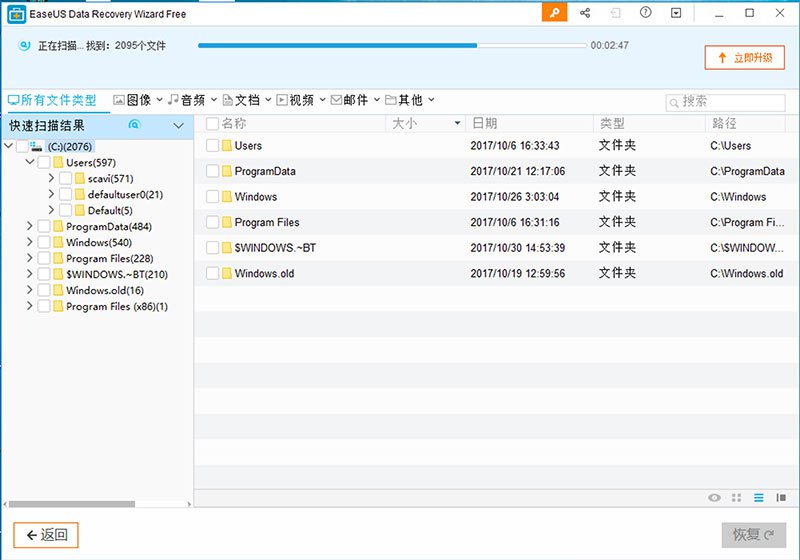Open the 文档 file type filter
Screen dimensions: 800x560
click(x=247, y=100)
